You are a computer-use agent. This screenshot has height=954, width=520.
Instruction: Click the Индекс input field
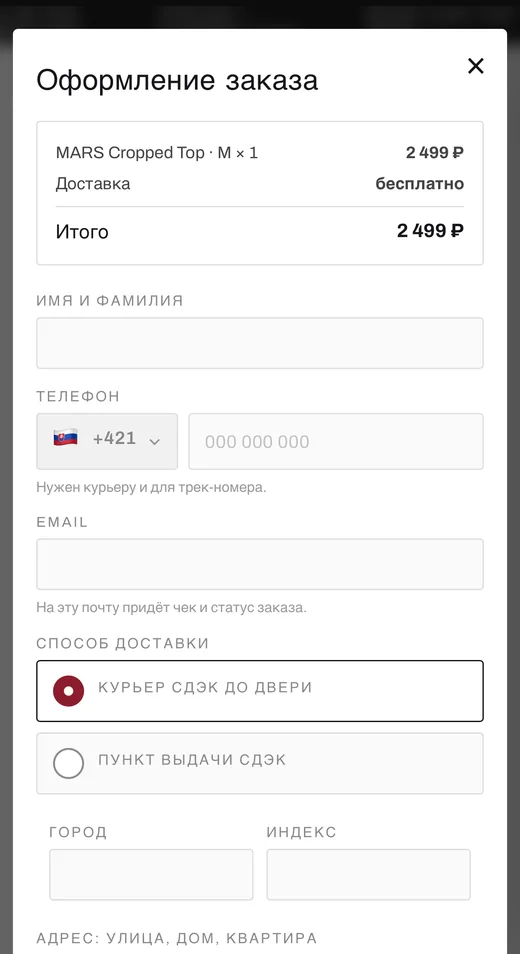tap(369, 875)
